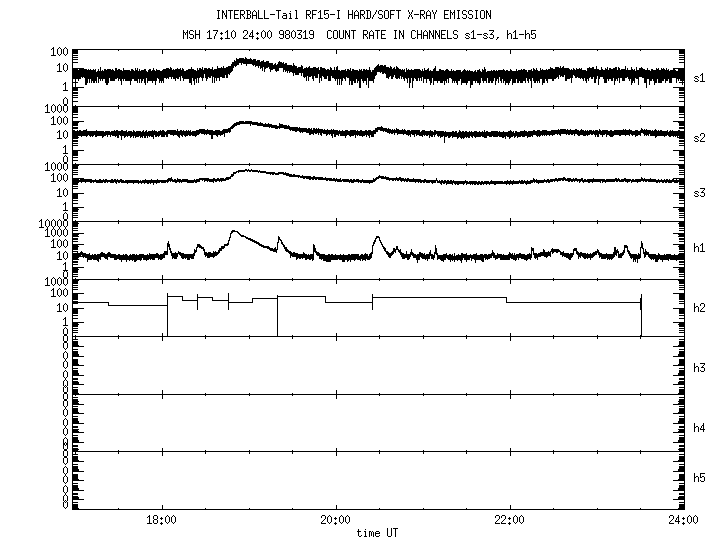This screenshot has height=550, width=720.
Task: Click the h3 channel label
Action: click(x=701, y=367)
